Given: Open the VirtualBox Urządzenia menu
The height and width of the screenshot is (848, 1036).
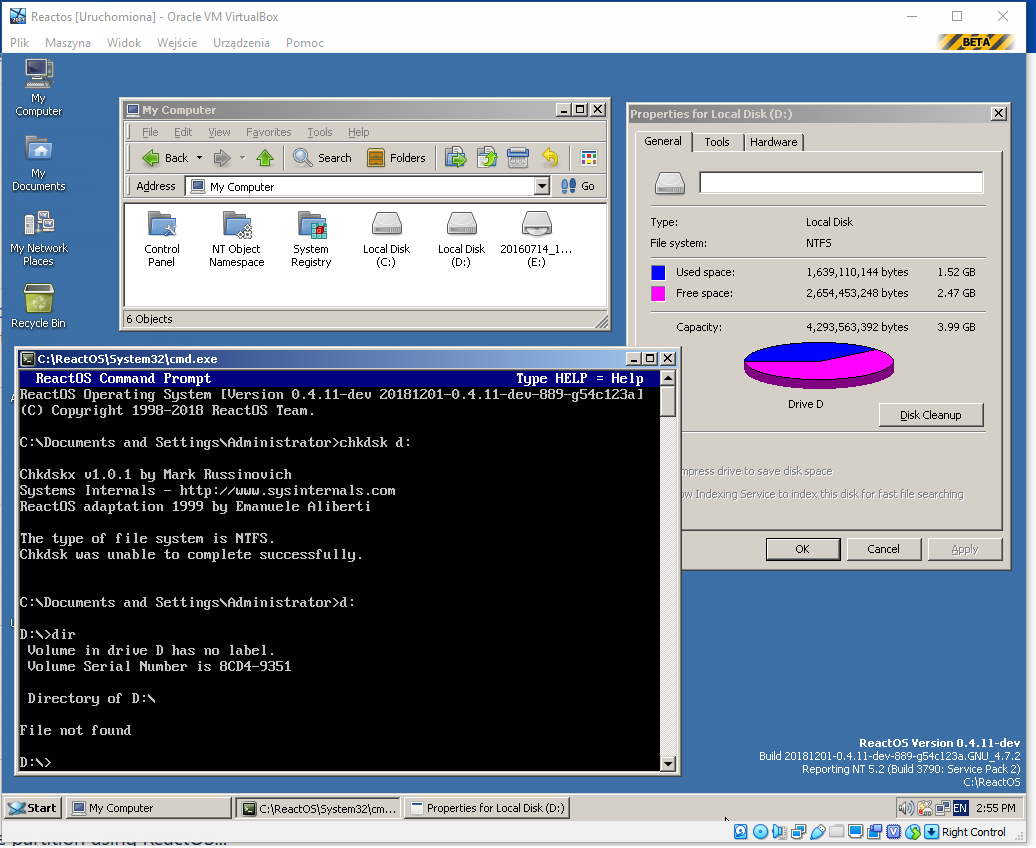Looking at the screenshot, I should point(241,43).
